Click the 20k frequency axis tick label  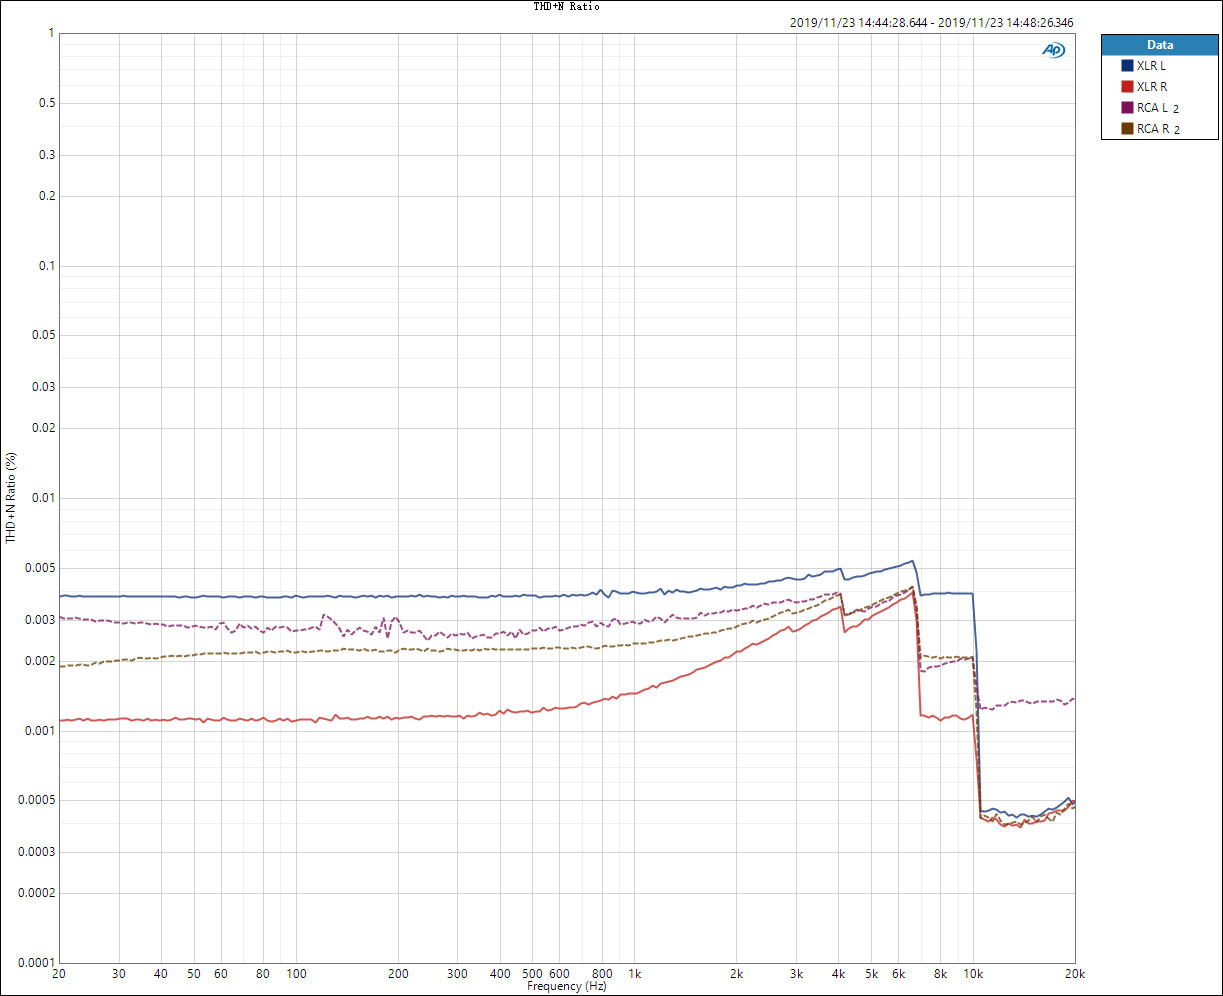click(x=1075, y=973)
